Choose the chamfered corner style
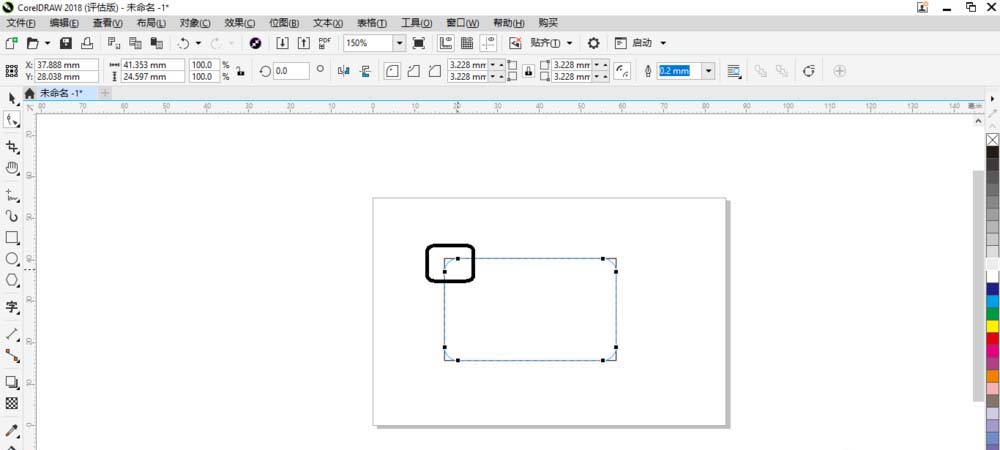Screen dimensions: 1000x450 pyautogui.click(x=435, y=71)
